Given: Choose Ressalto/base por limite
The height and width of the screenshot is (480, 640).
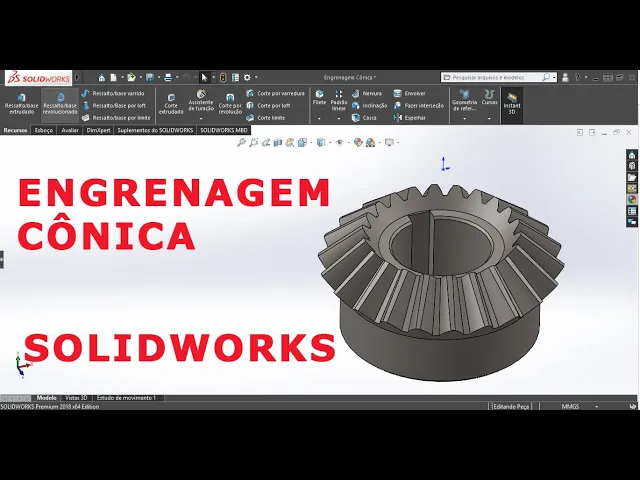Looking at the screenshot, I should 116,118.
